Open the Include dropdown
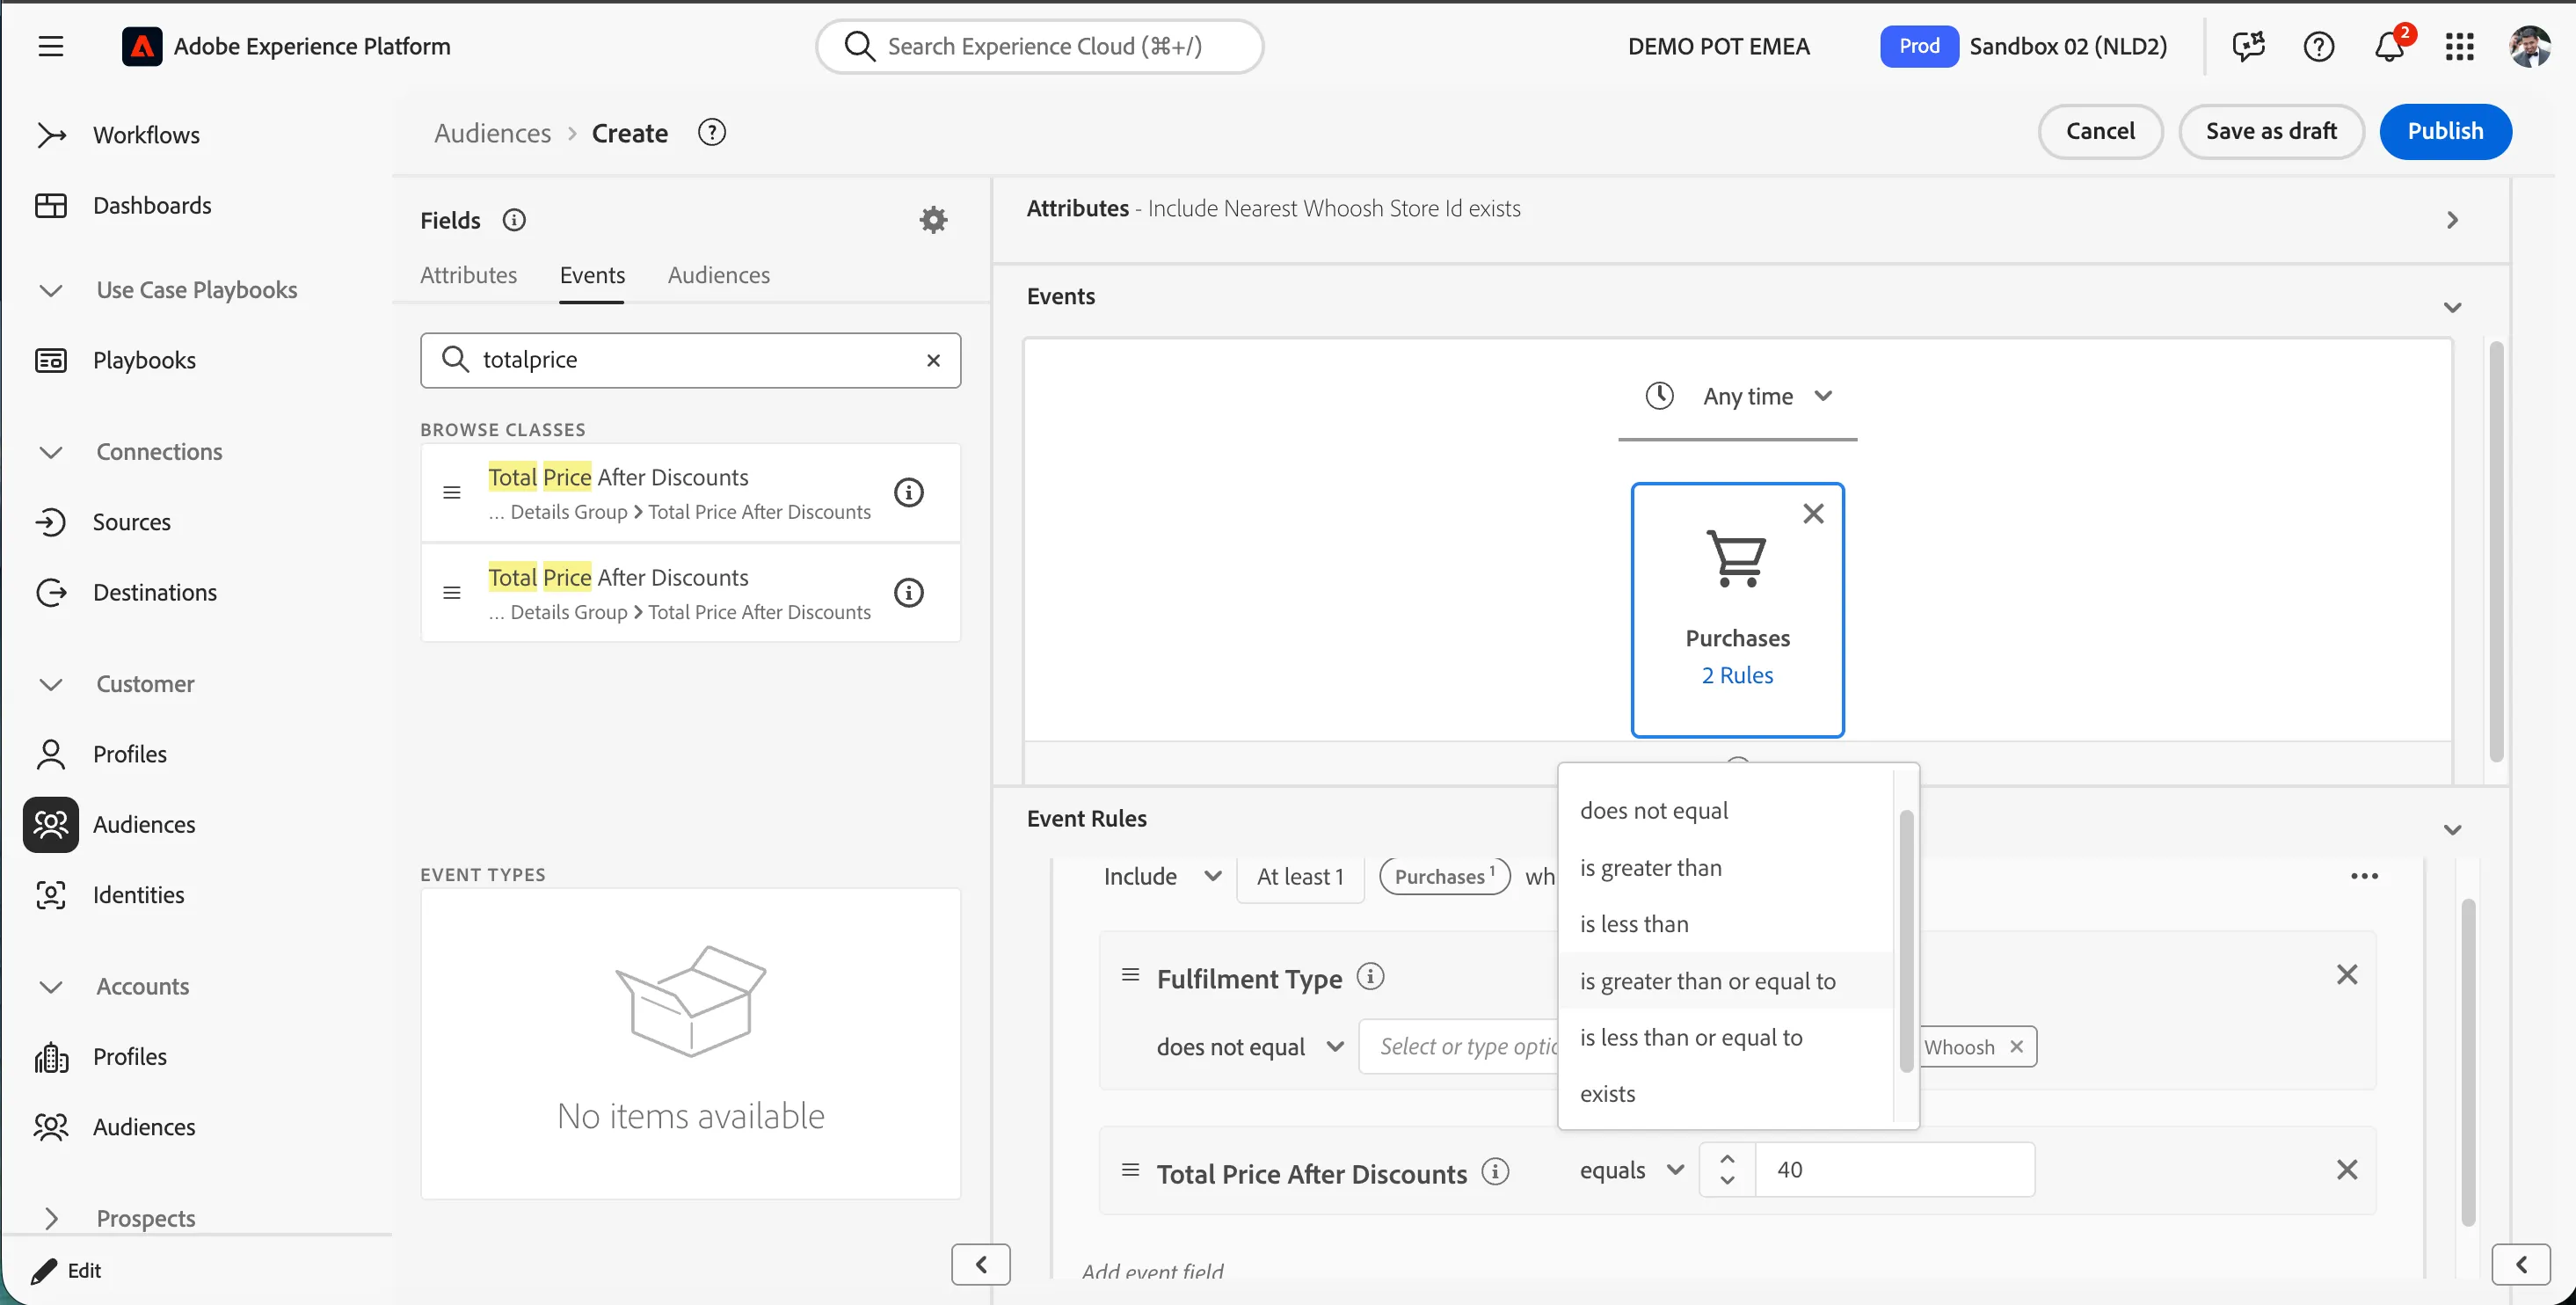The image size is (2576, 1305). [1162, 877]
